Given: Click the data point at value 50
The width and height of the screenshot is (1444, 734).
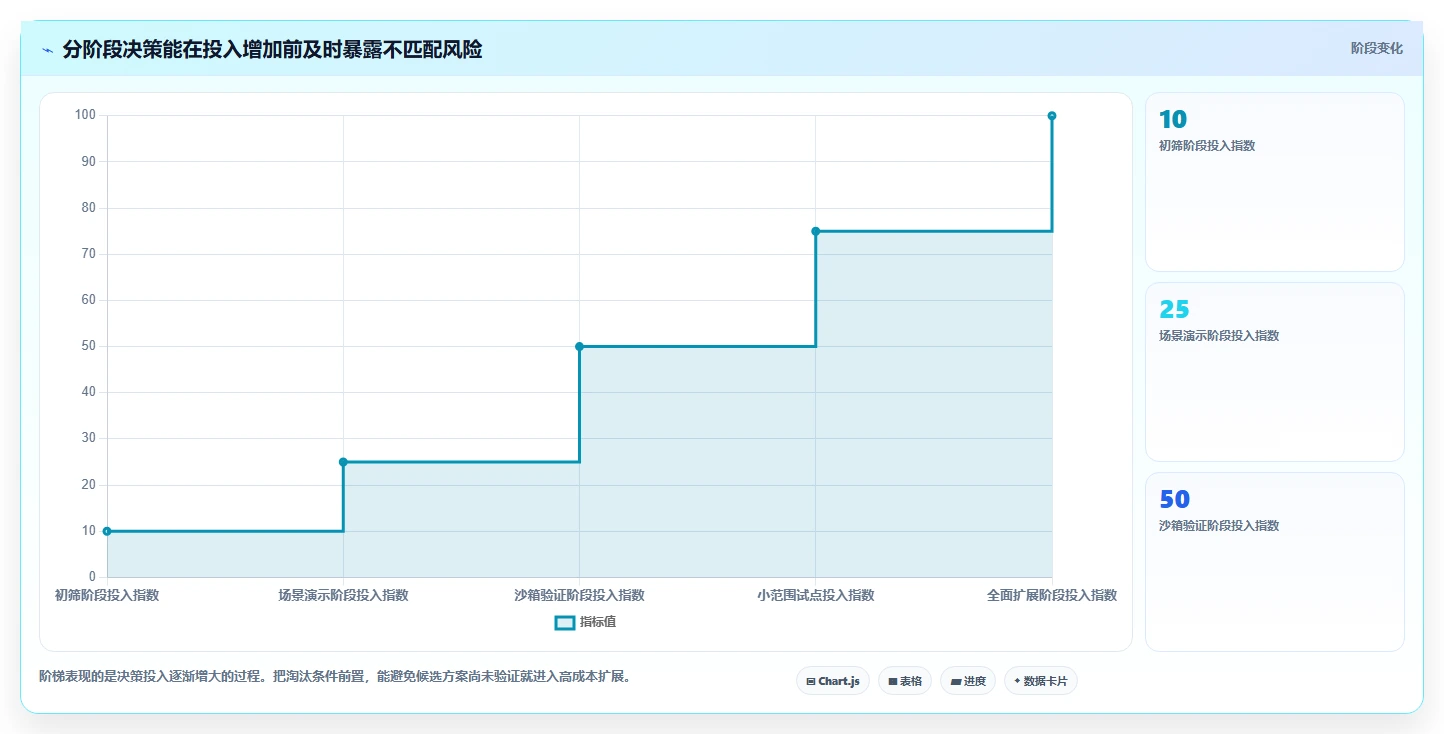Looking at the screenshot, I should pos(579,346).
